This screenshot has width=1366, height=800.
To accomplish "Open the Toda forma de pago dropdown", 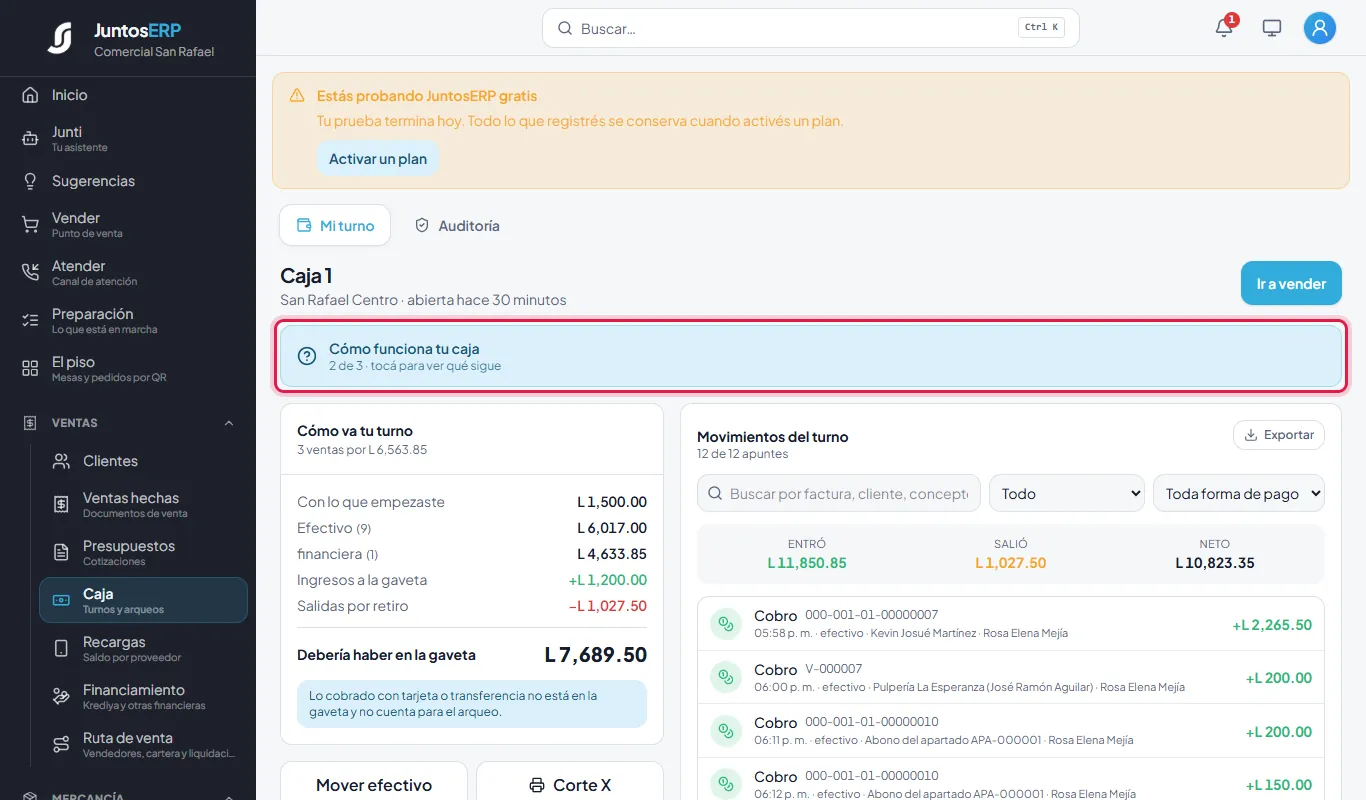I will click(x=1238, y=493).
